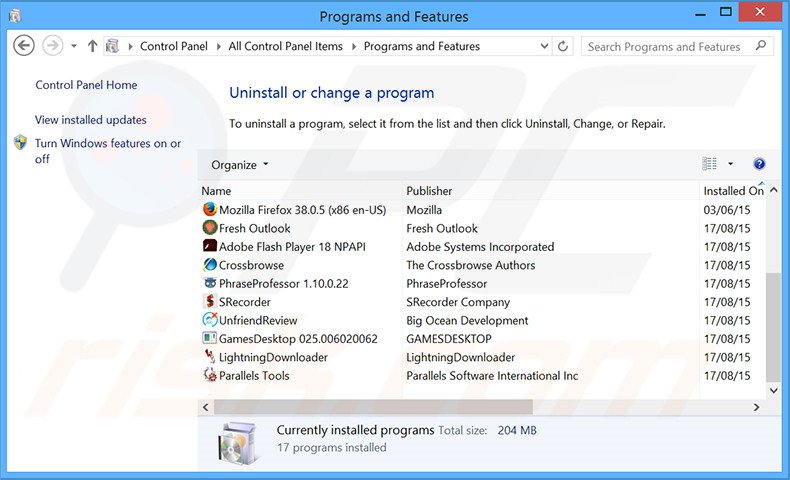Open the Organize menu
790x480 pixels.
tap(239, 165)
